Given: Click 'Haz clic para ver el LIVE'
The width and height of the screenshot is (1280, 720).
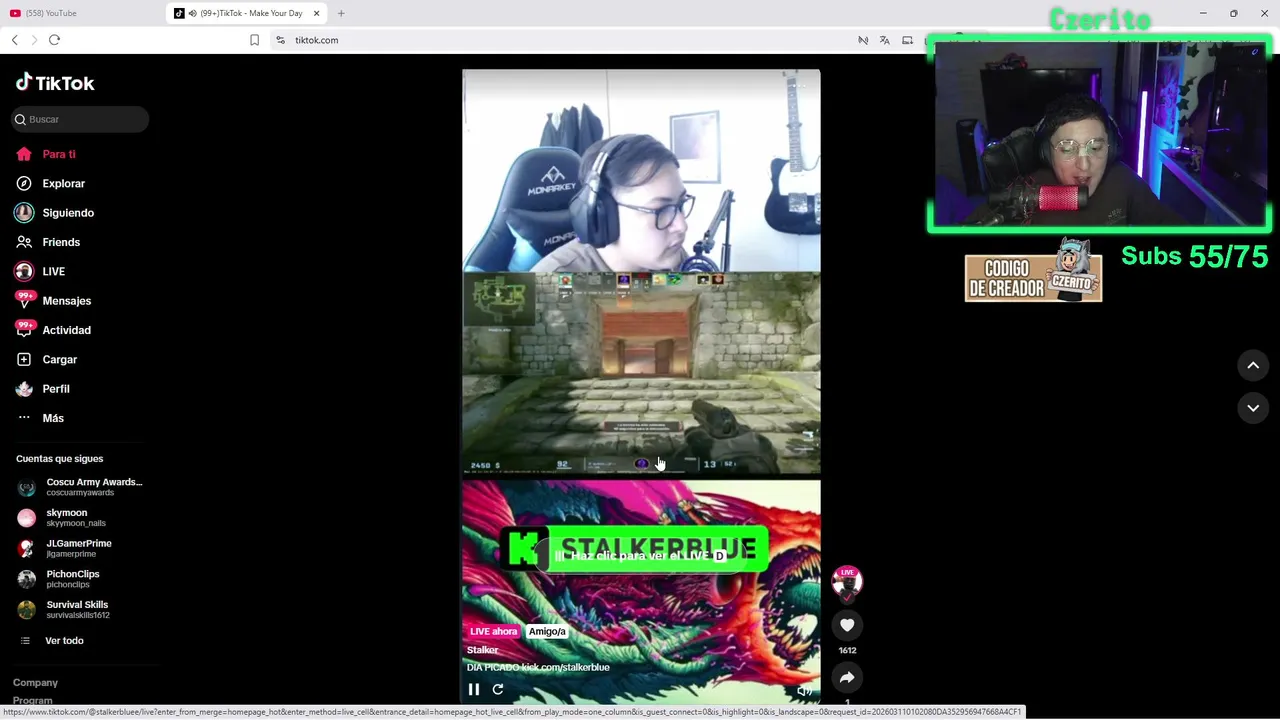Looking at the screenshot, I should click(640, 555).
